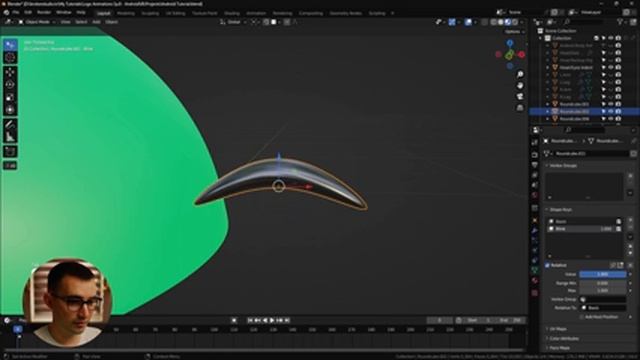
Task: Switch to the Modeling workspace tab
Action: (126, 13)
